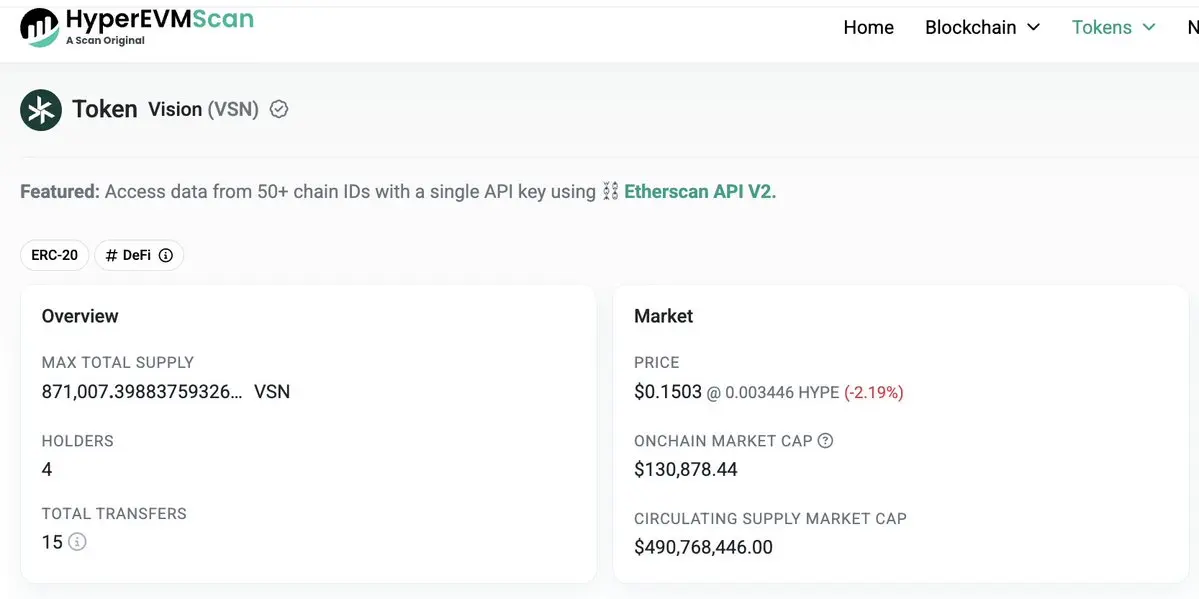Click the Vision token star logo
Image resolution: width=1199 pixels, height=599 pixels.
tap(41, 110)
